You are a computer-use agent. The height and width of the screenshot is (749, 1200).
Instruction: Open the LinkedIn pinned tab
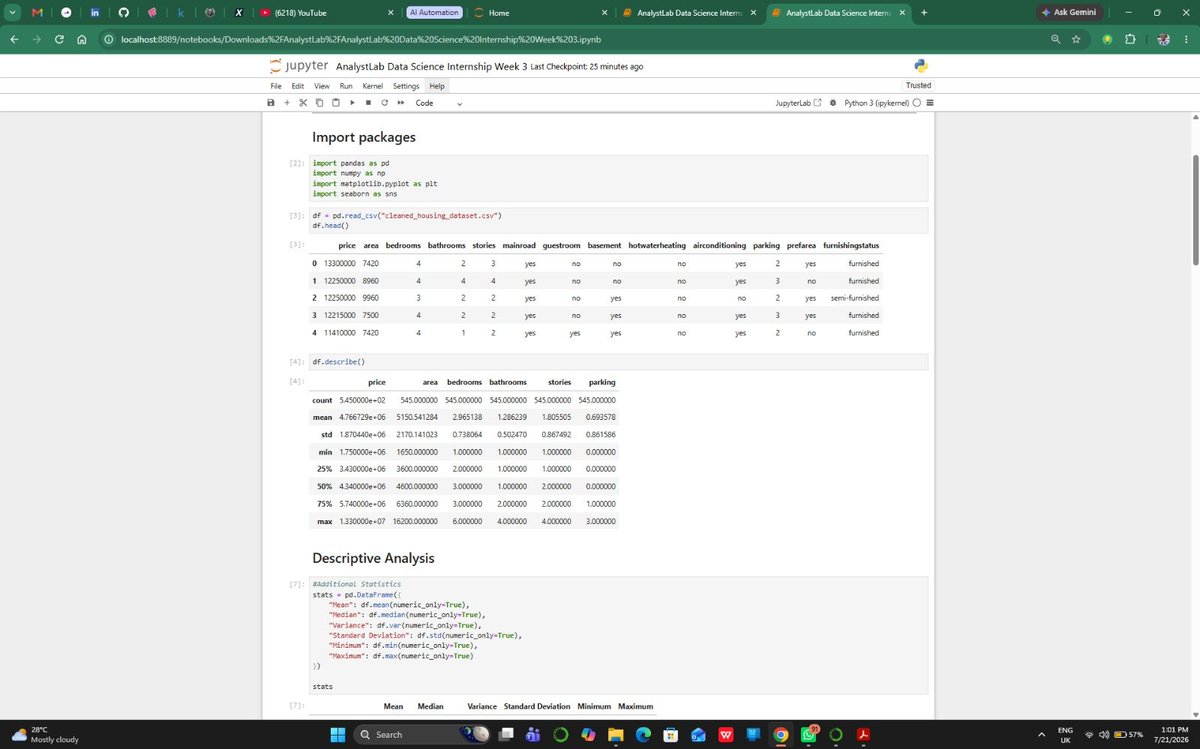point(94,13)
